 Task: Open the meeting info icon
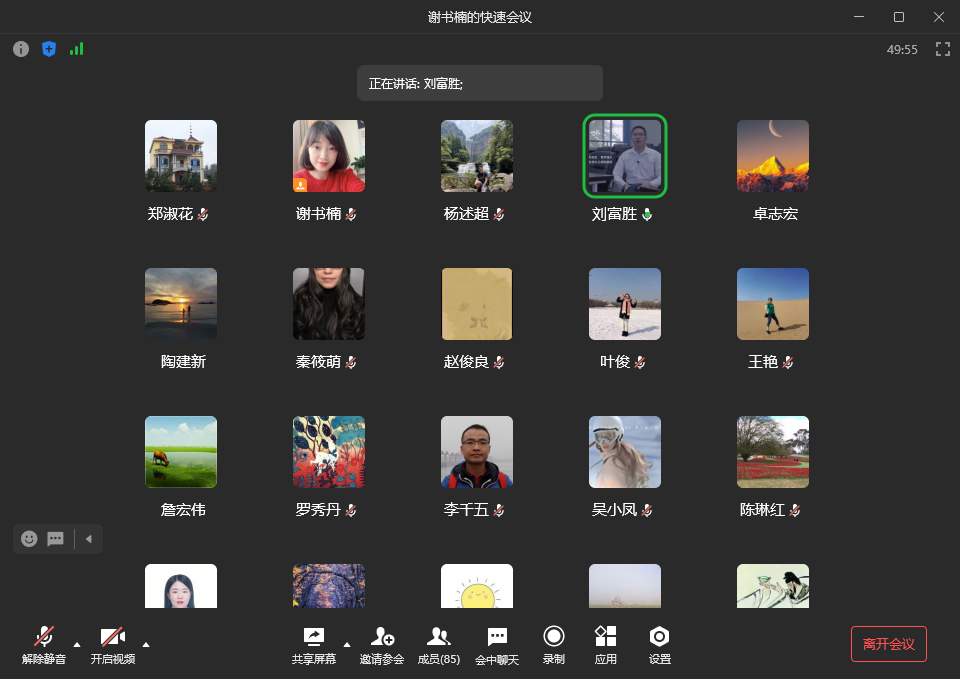(21, 49)
